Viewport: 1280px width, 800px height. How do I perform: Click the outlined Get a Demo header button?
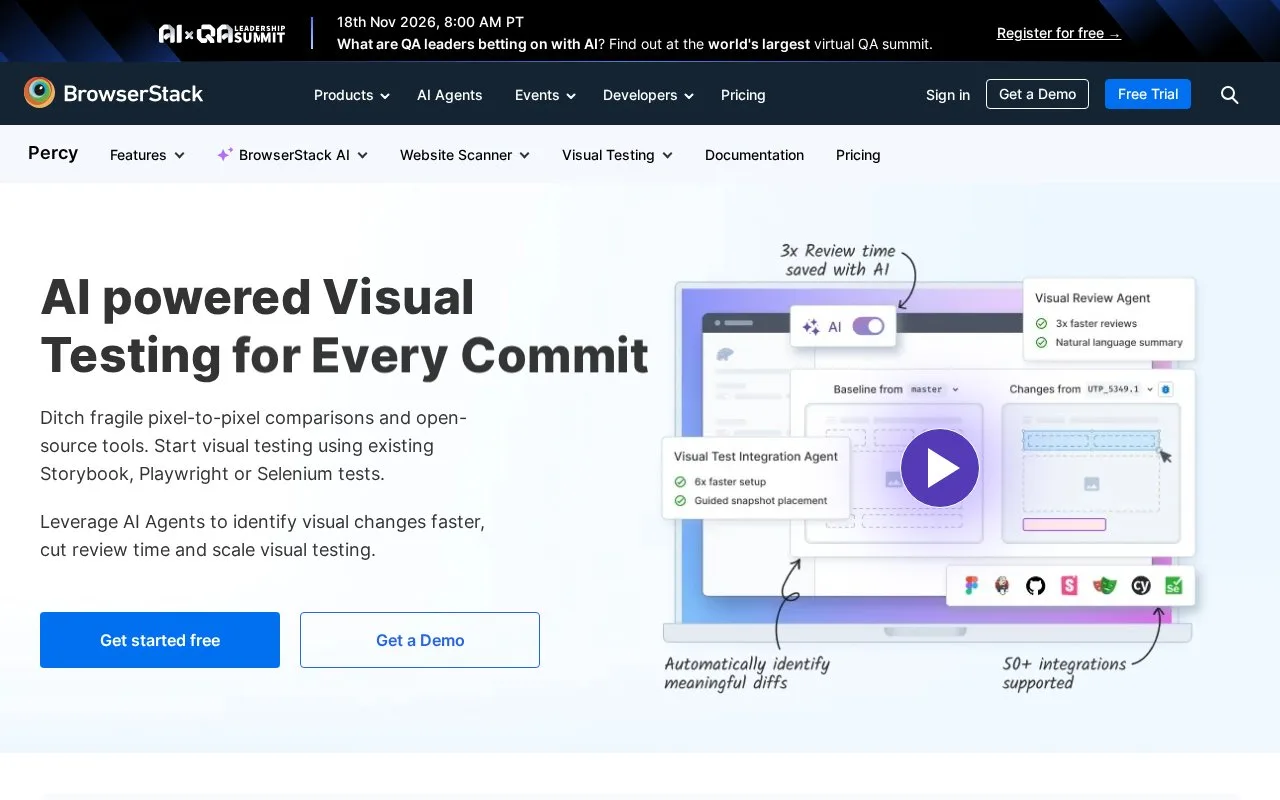[x=1037, y=94]
